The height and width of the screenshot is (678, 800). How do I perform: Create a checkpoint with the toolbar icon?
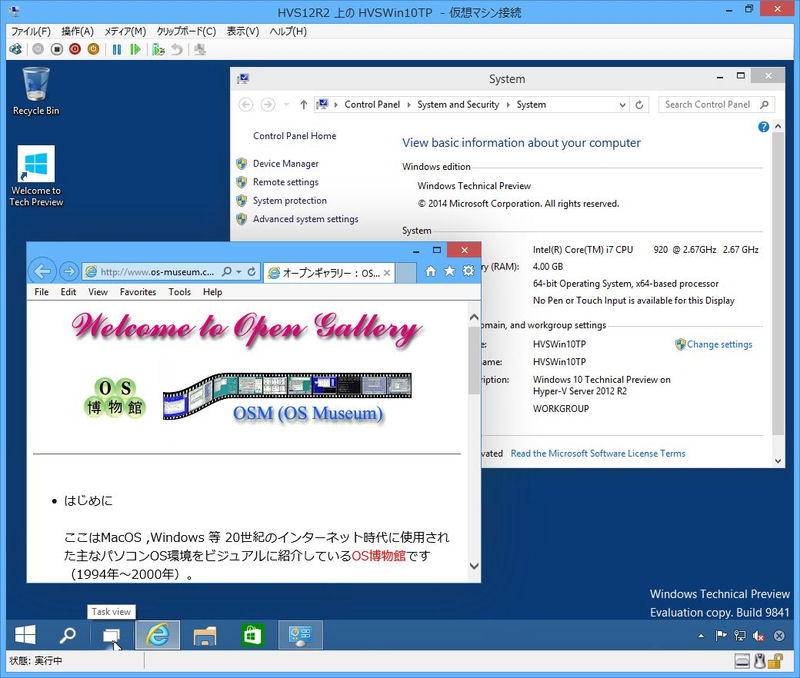(158, 49)
